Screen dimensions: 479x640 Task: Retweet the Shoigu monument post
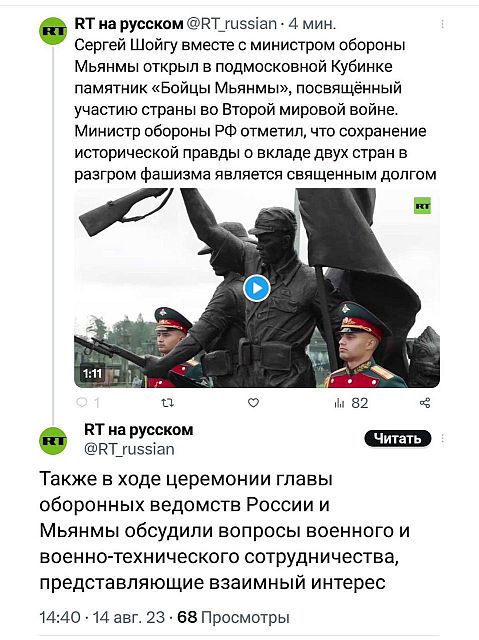coord(168,403)
